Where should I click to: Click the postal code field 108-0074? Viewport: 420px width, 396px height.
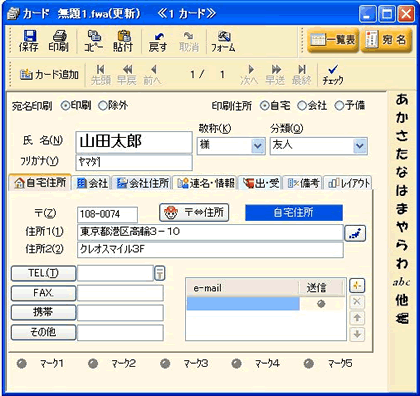pyautogui.click(x=107, y=214)
